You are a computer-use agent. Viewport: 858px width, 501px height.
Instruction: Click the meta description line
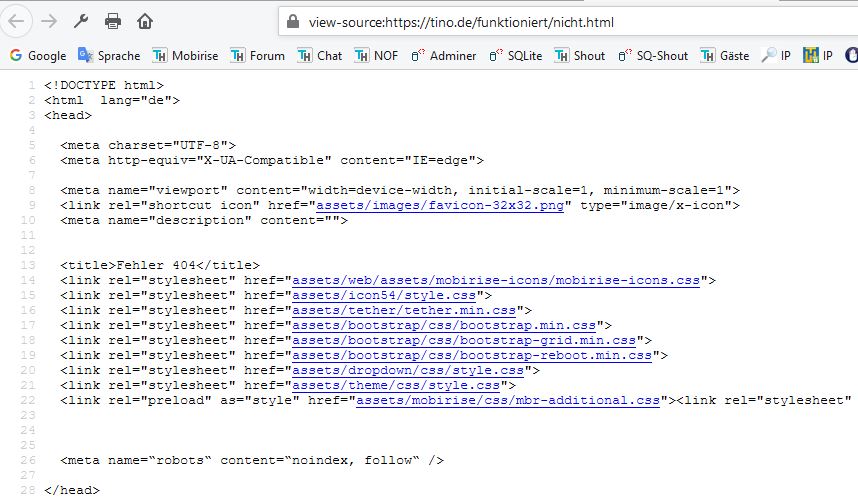(204, 220)
